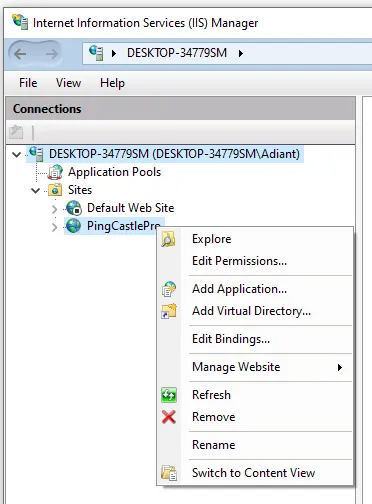
Task: Click the arrow after DESKTOP-34779SM in address bar
Action: tap(241, 53)
